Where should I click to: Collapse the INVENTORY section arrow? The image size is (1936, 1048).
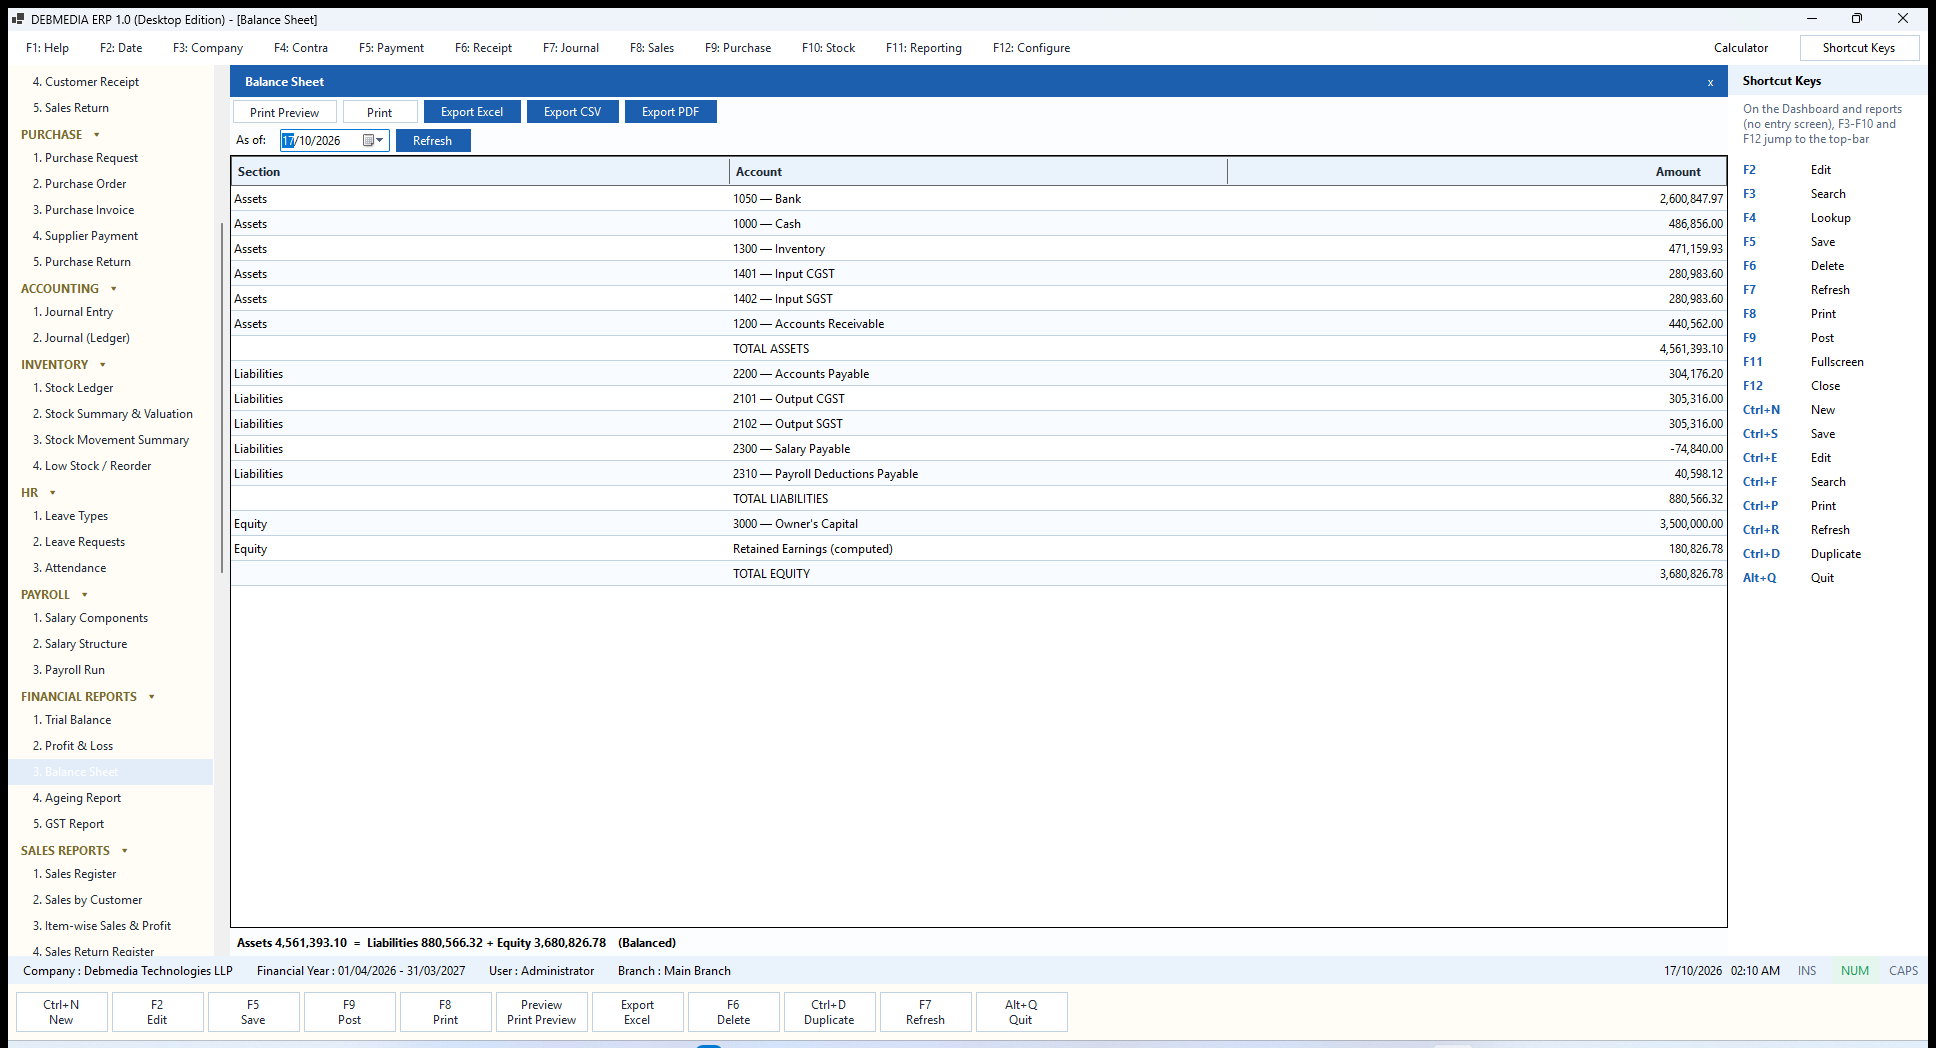(x=103, y=365)
